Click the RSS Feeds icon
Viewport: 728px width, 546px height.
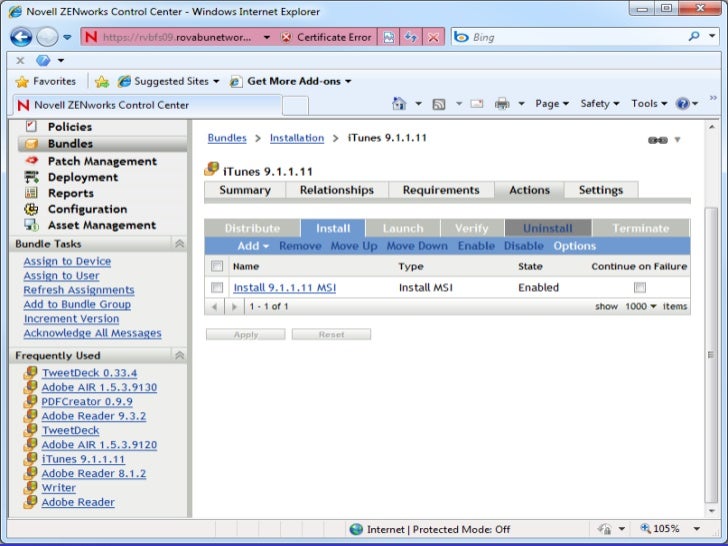pyautogui.click(x=439, y=104)
